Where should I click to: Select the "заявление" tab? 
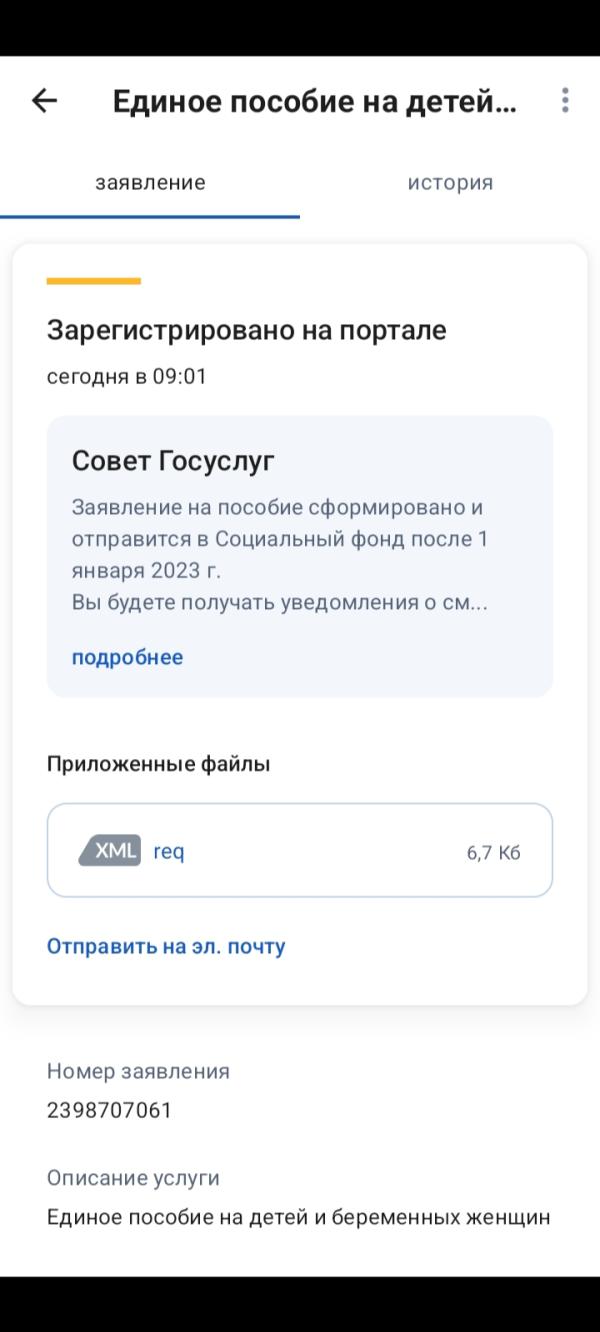coord(150,183)
